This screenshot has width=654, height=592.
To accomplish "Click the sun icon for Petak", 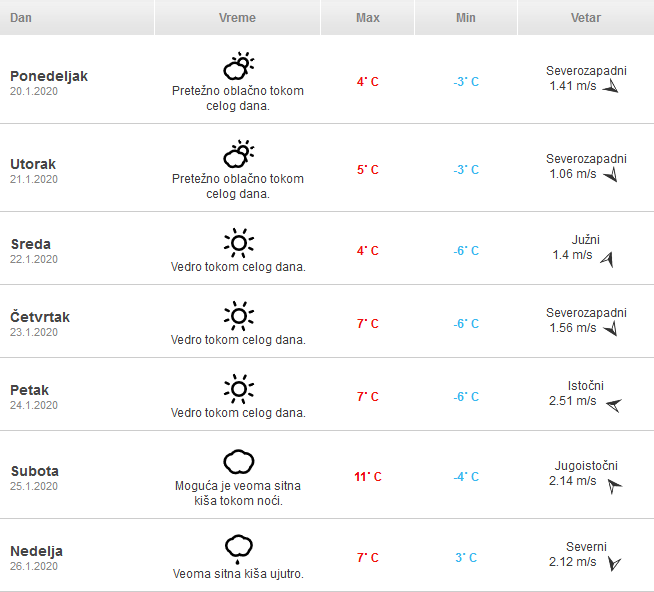I will pyautogui.click(x=238, y=388).
